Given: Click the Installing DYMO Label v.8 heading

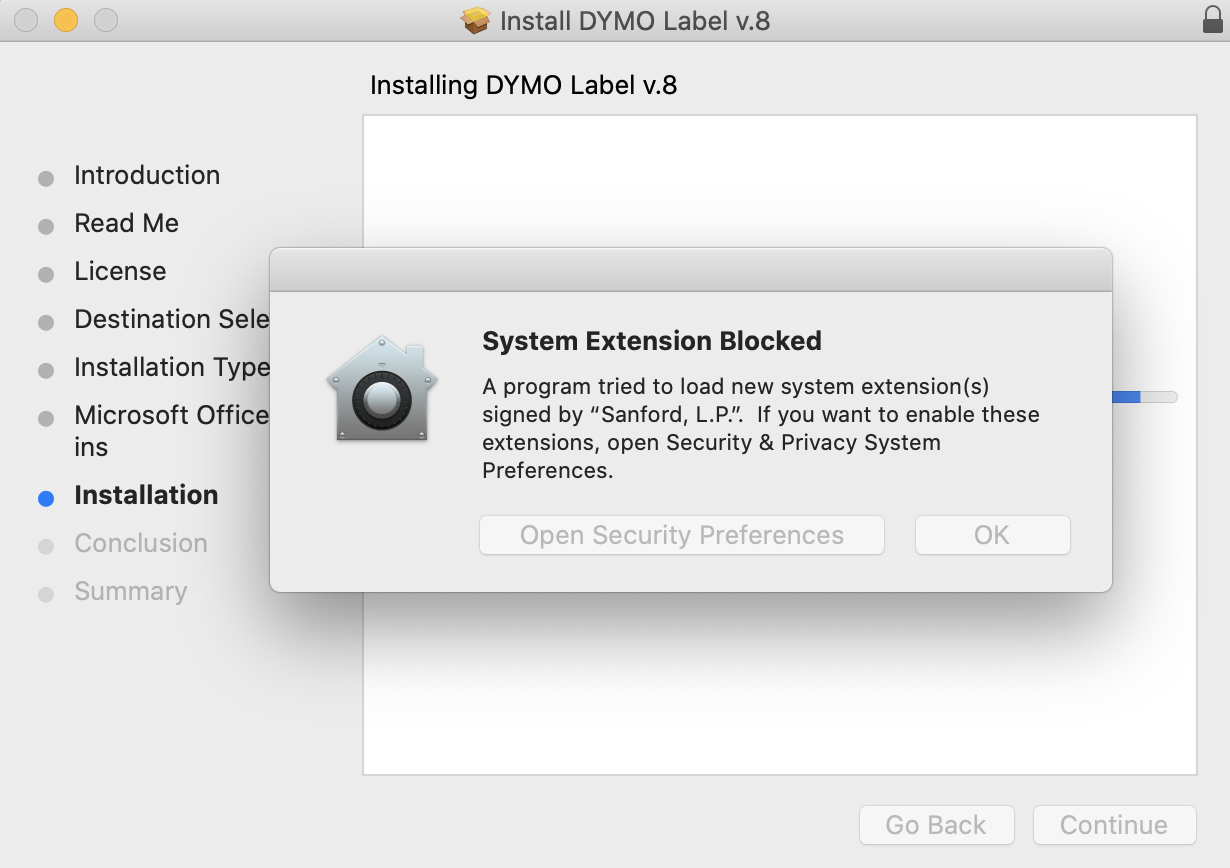Looking at the screenshot, I should pos(523,85).
